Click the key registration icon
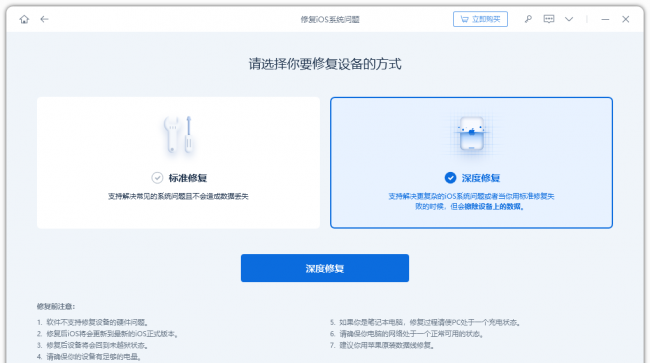 (x=528, y=19)
